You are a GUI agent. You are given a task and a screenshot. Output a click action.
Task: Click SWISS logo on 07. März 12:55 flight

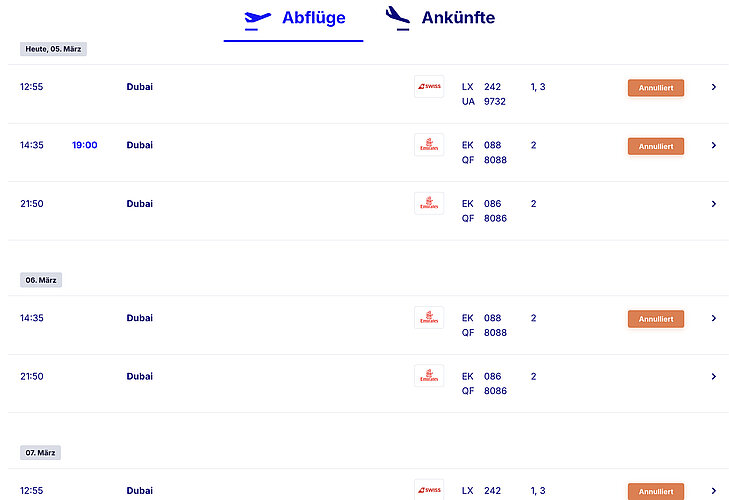pos(429,490)
